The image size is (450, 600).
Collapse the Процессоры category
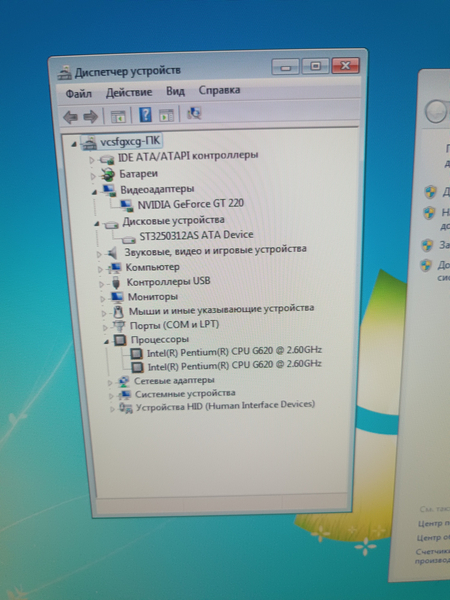[106, 341]
